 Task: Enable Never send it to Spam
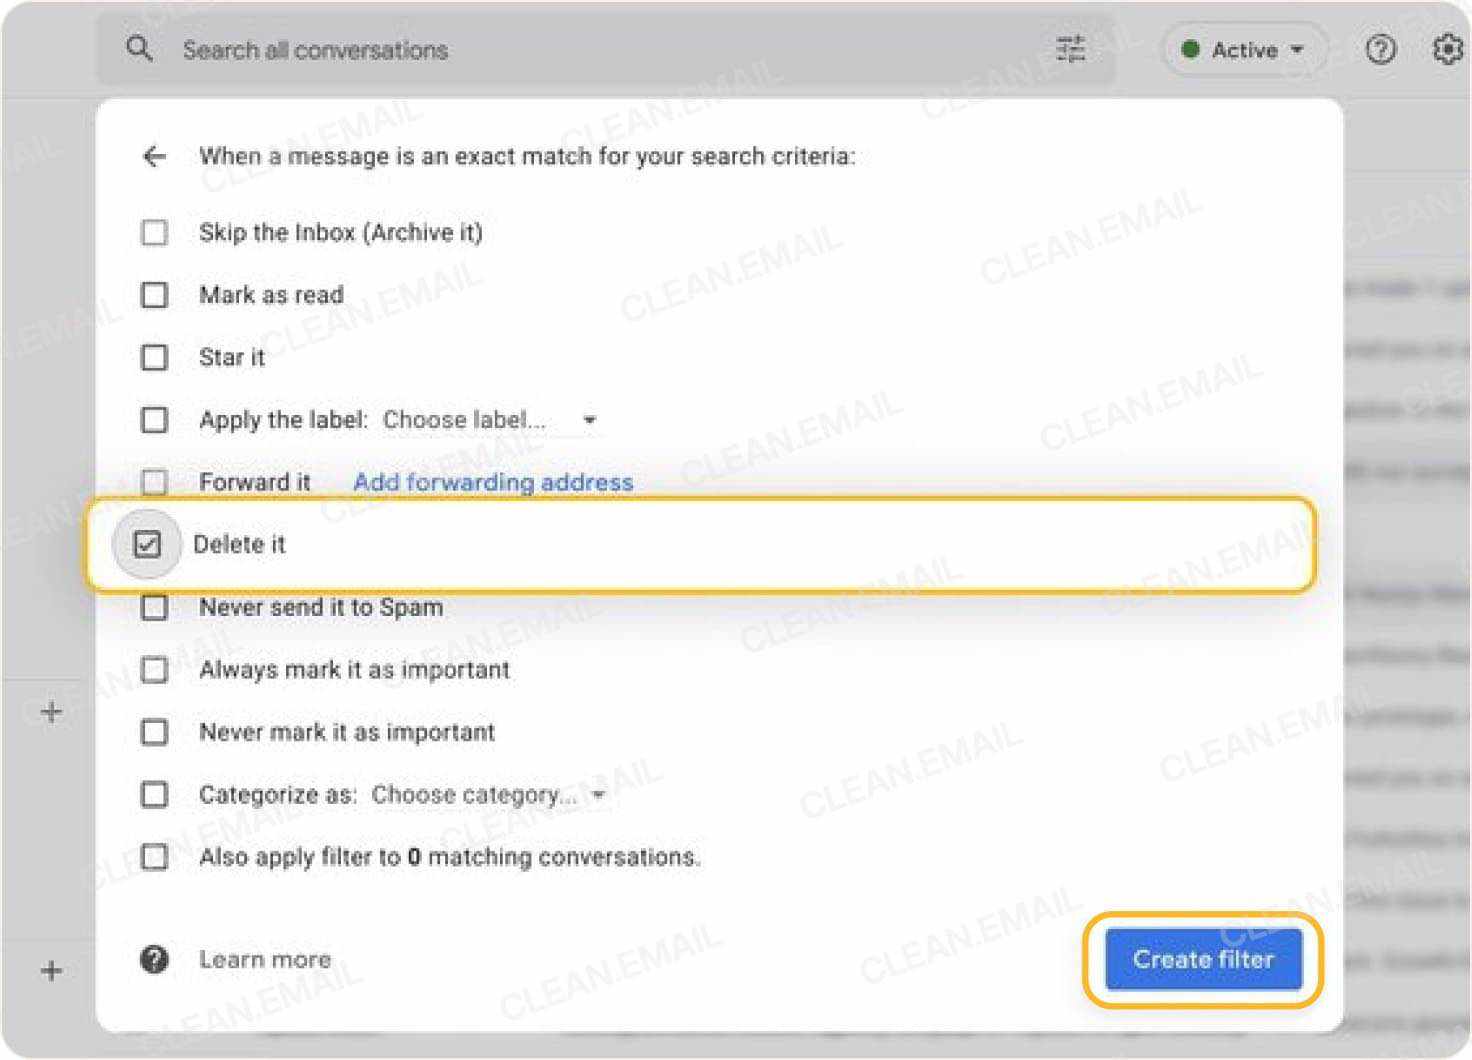coord(153,607)
